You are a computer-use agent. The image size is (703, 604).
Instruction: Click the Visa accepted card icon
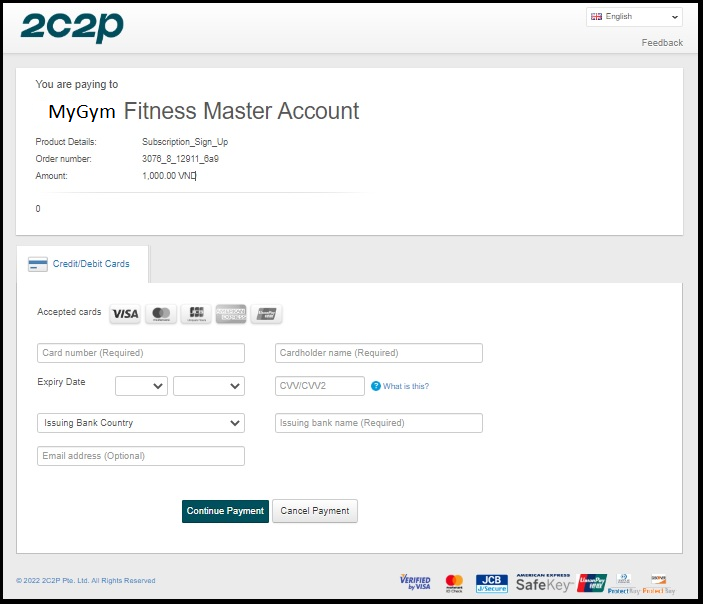125,314
